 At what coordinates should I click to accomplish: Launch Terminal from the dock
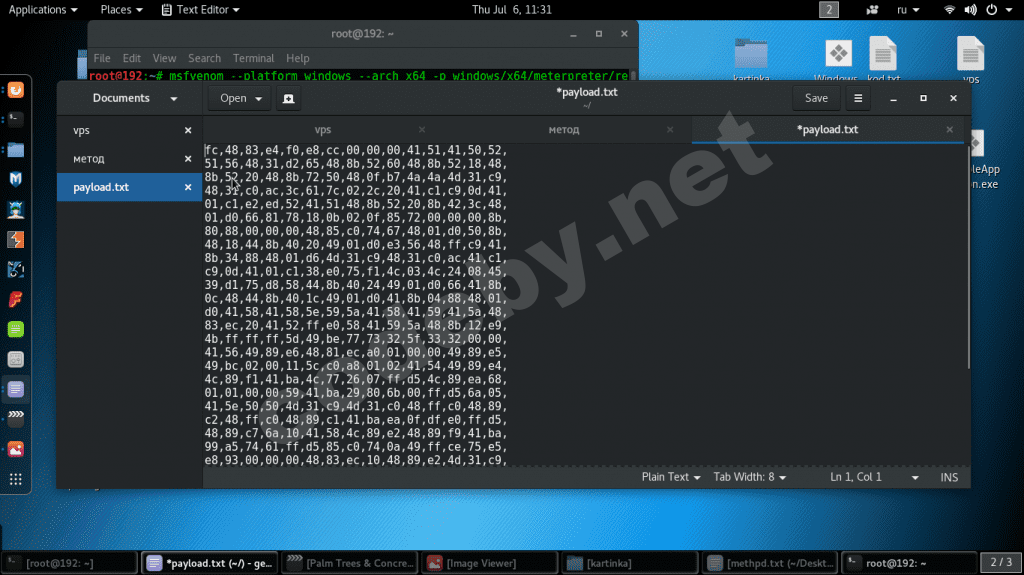(x=16, y=119)
